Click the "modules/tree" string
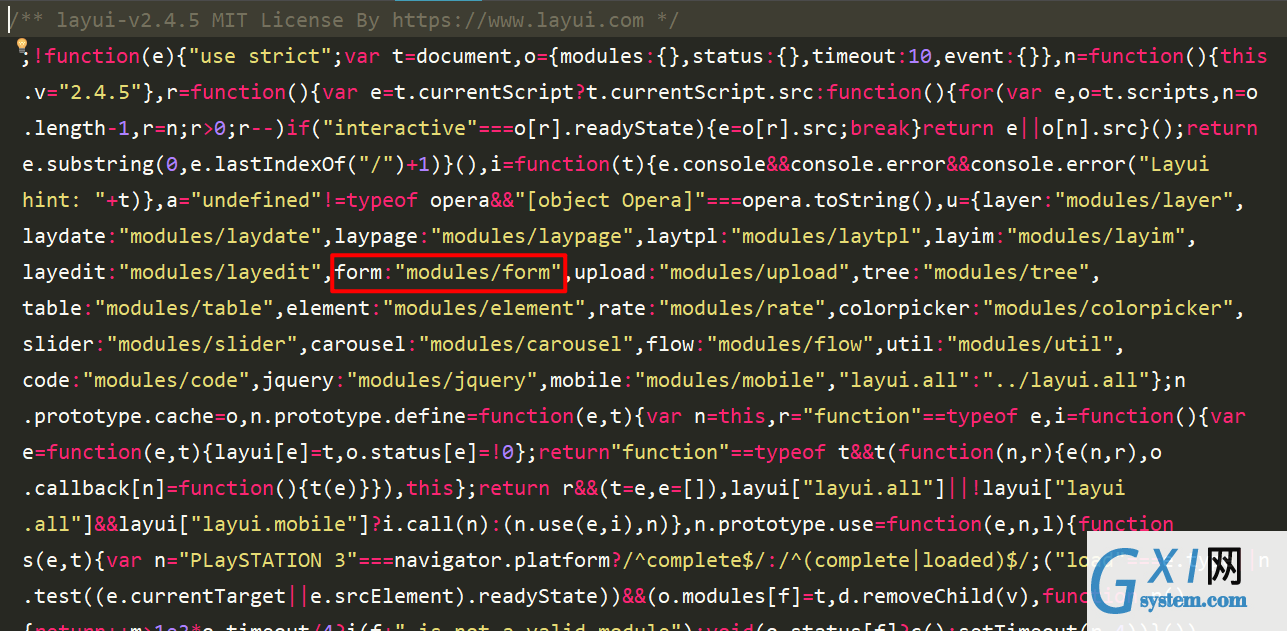1287x631 pixels. click(1005, 272)
